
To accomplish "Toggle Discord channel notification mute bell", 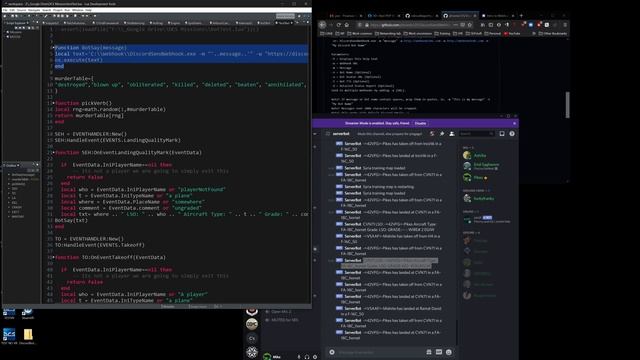I will (432, 134).
